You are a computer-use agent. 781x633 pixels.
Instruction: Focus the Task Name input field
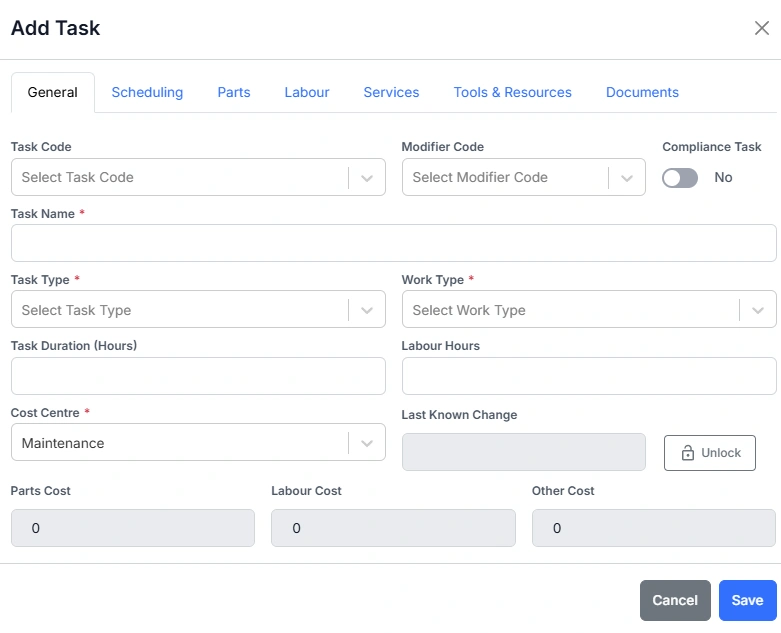(393, 243)
